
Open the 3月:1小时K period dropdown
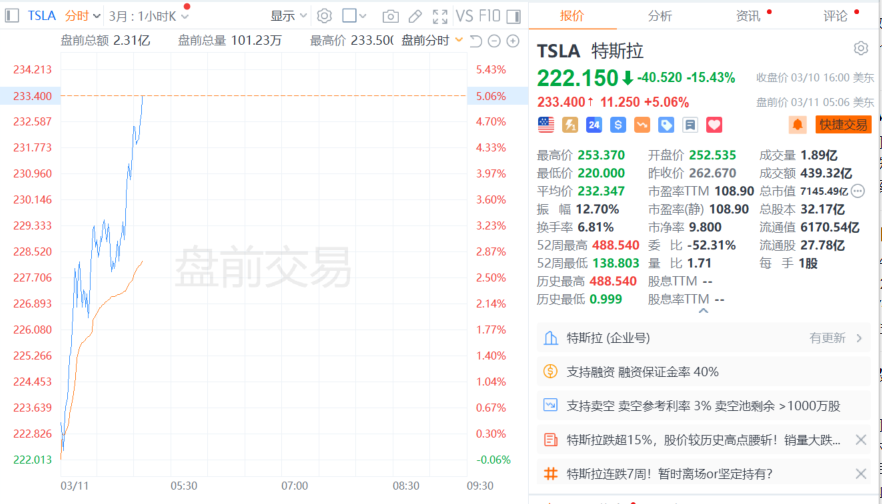149,16
